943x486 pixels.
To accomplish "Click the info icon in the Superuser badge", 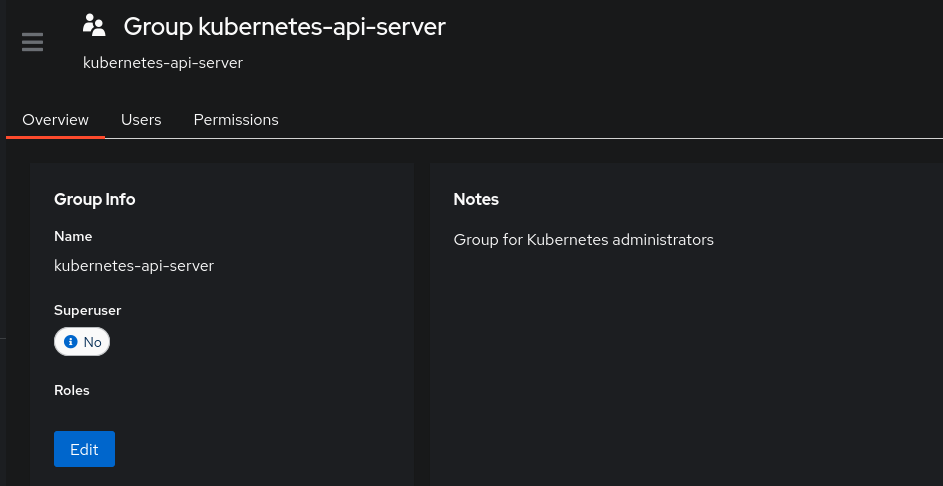I will pyautogui.click(x=71, y=342).
